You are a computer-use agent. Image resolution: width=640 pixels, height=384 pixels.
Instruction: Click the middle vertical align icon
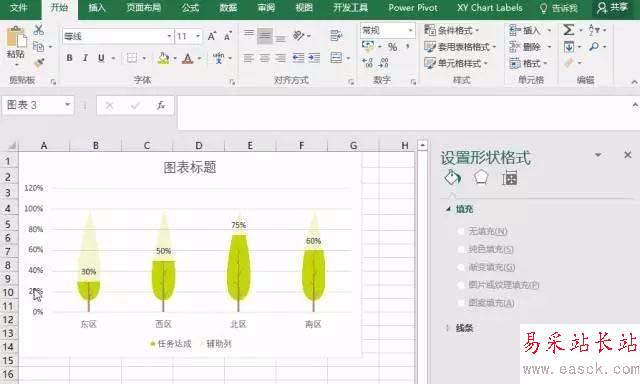pos(264,36)
